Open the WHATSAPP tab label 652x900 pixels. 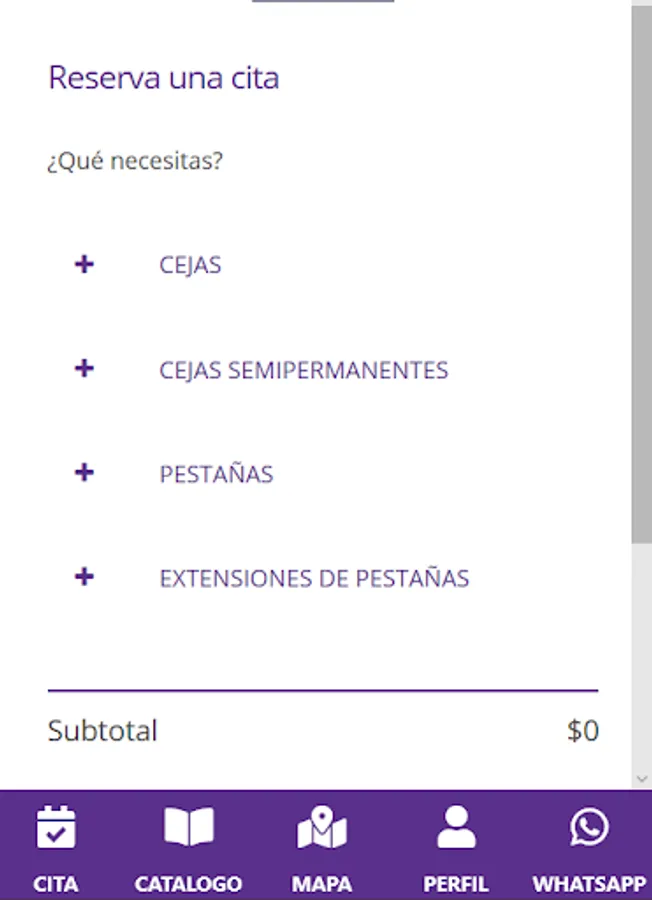pyautogui.click(x=589, y=884)
